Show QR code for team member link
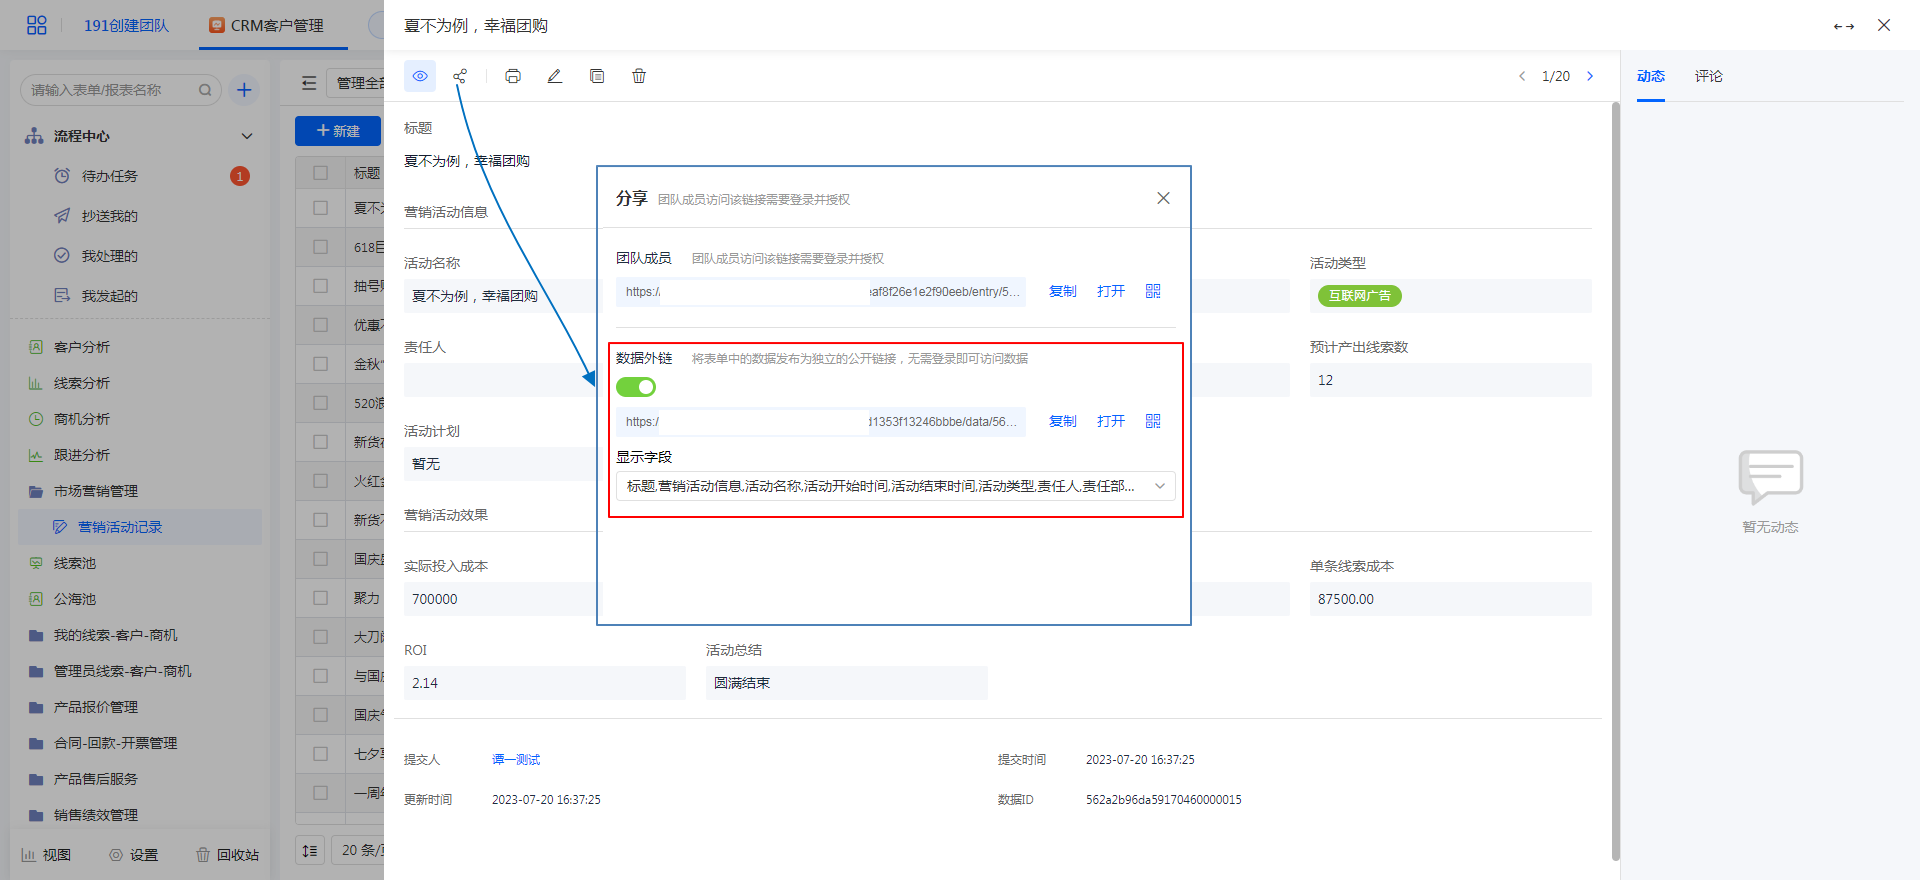 [x=1153, y=291]
